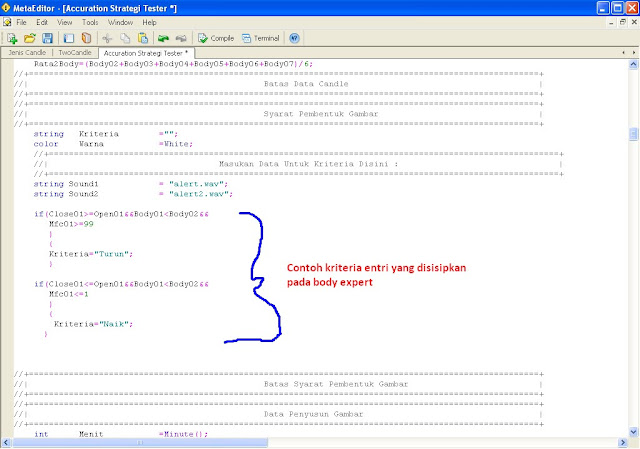Image resolution: width=640 pixels, height=449 pixels.
Task: Click the horizontal scrollbar left arrow
Action: pos(6,442)
